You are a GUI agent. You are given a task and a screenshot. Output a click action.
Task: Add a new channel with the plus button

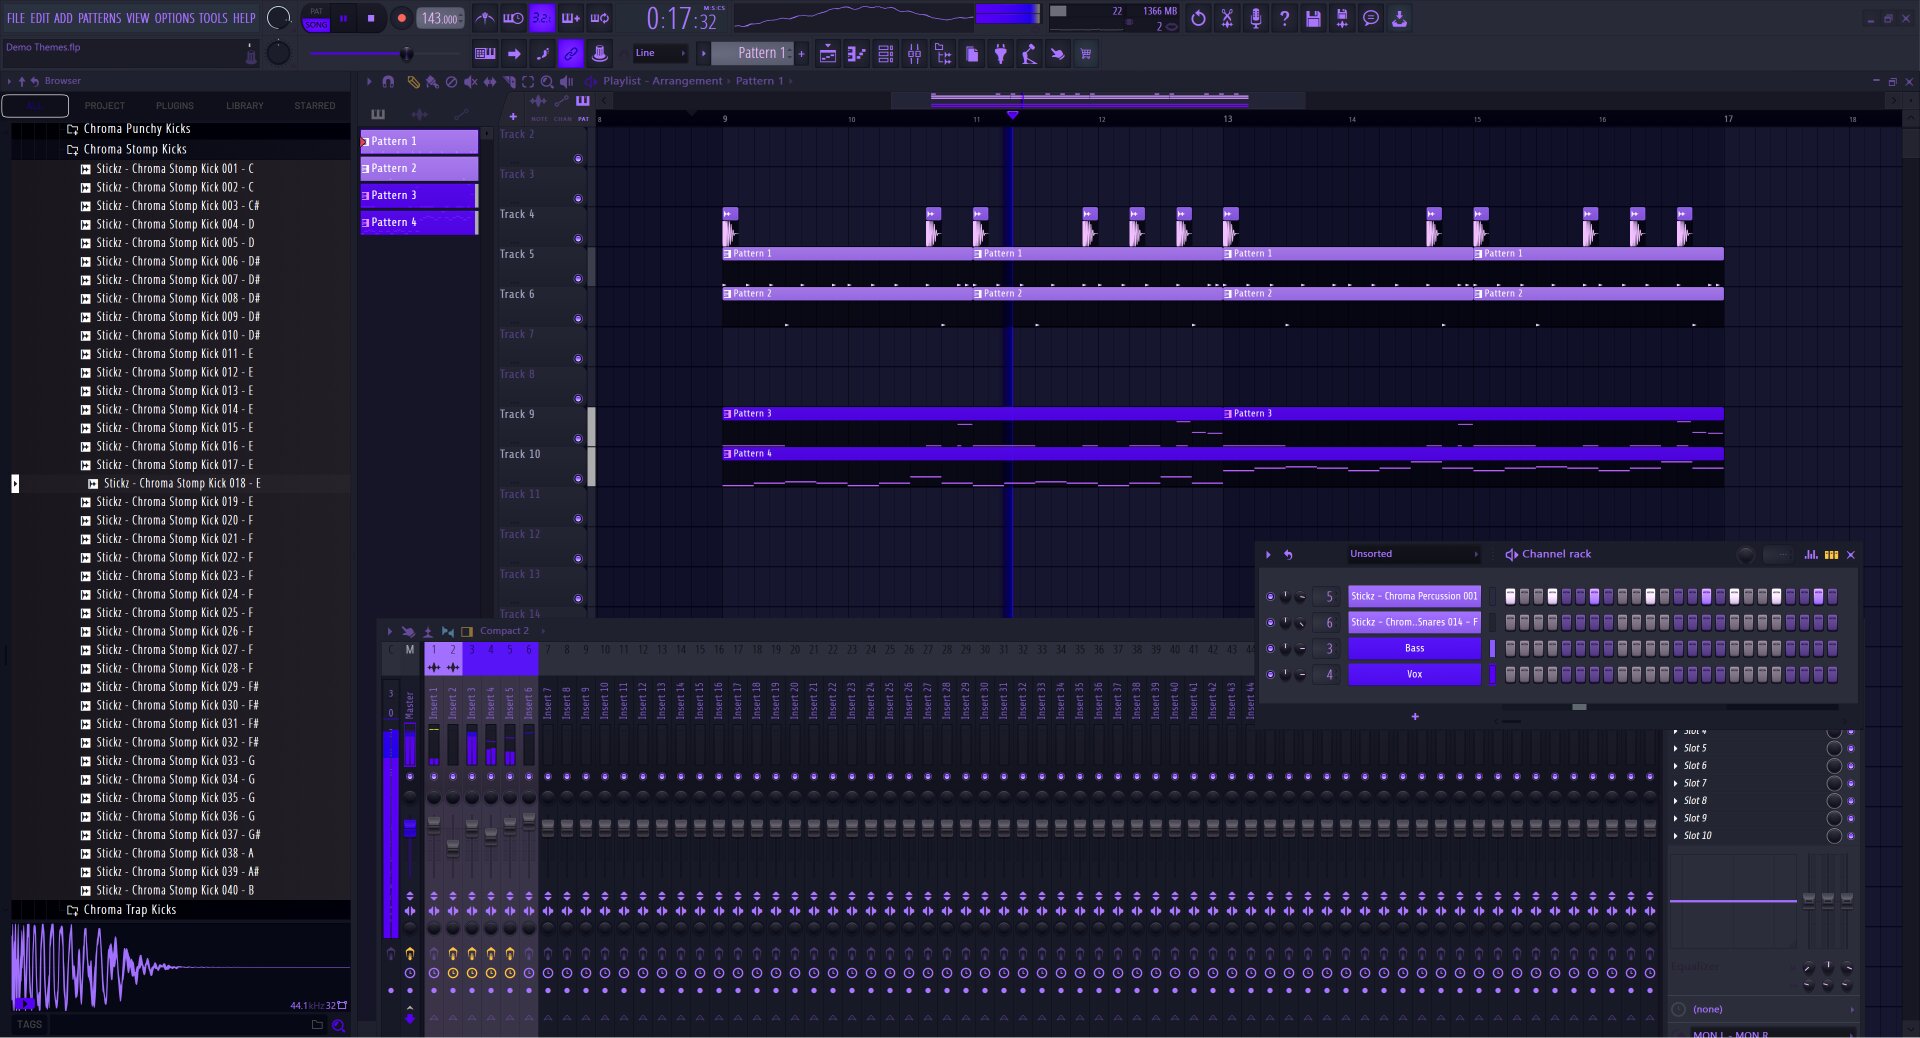pyautogui.click(x=1415, y=717)
